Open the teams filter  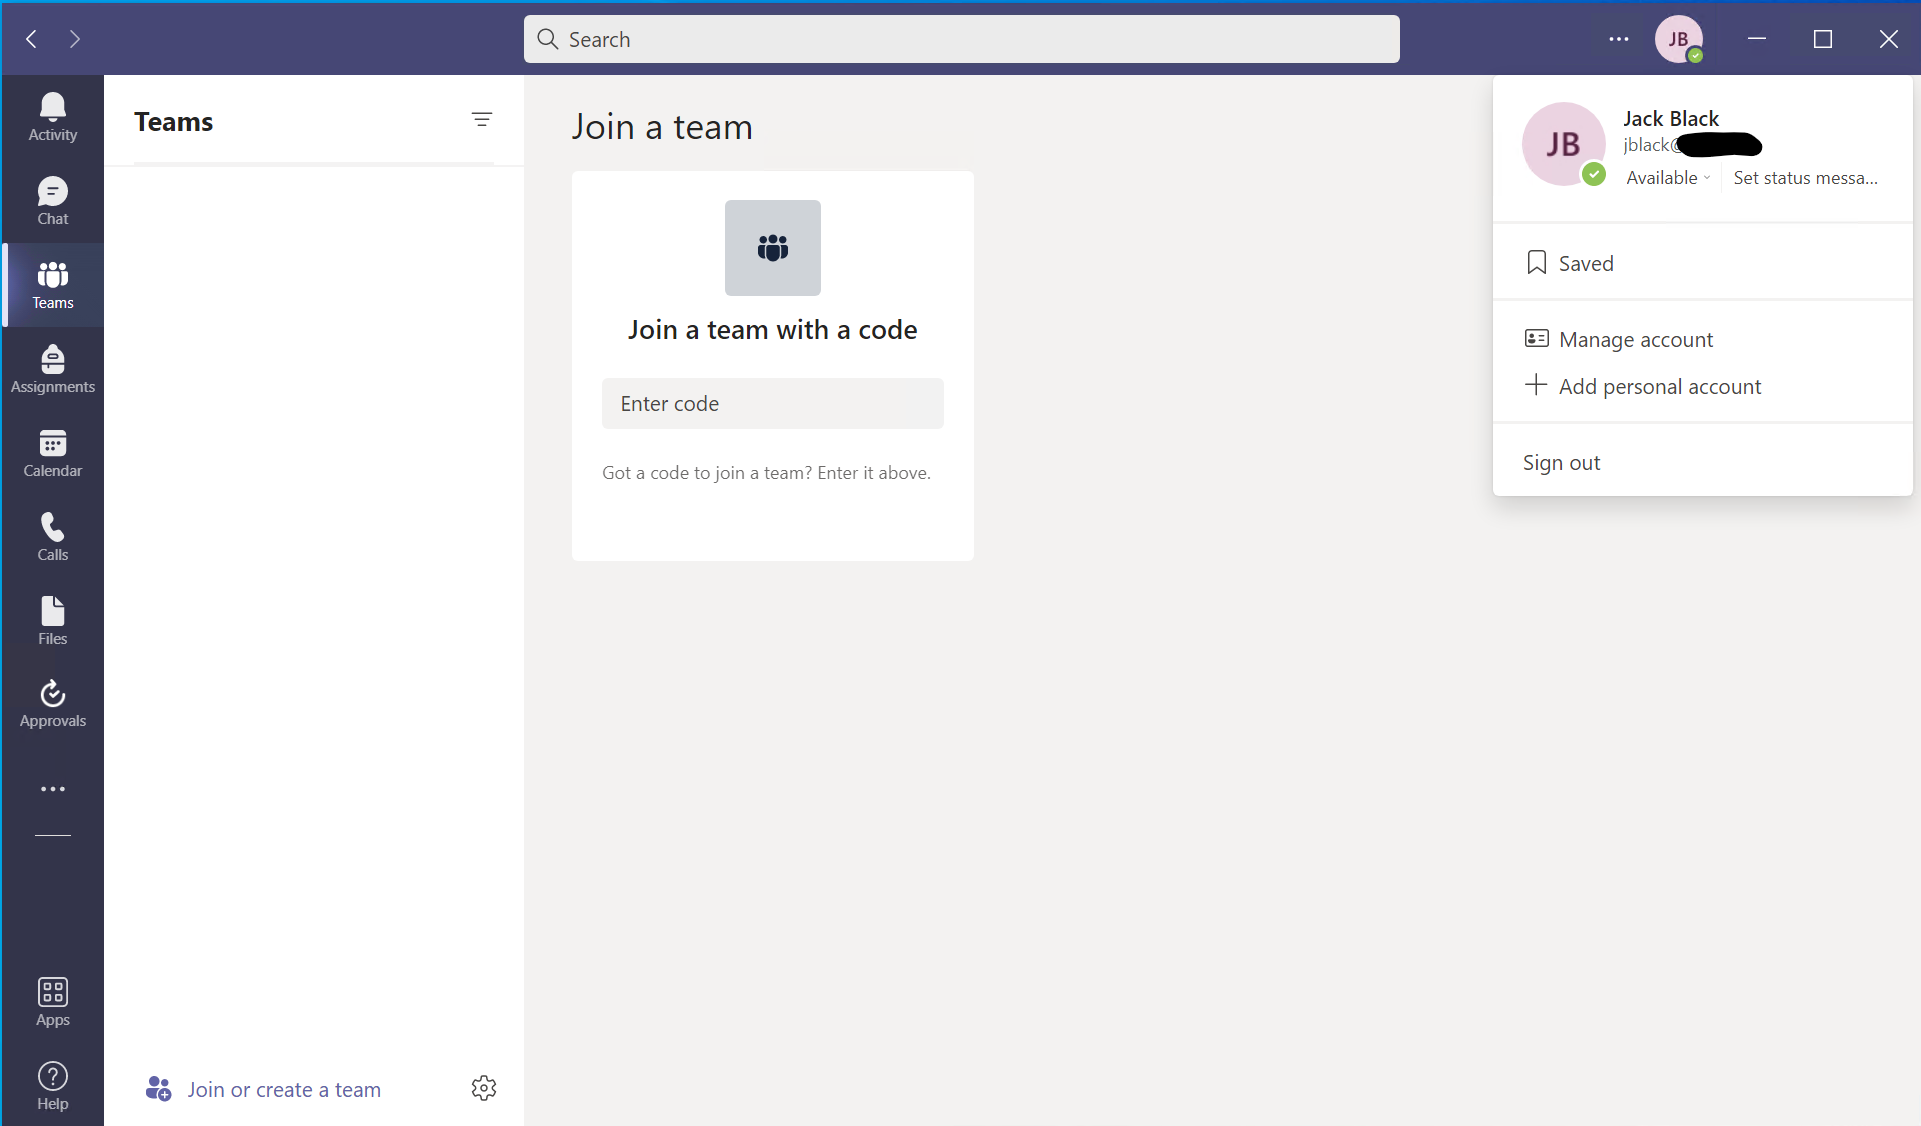click(x=483, y=119)
